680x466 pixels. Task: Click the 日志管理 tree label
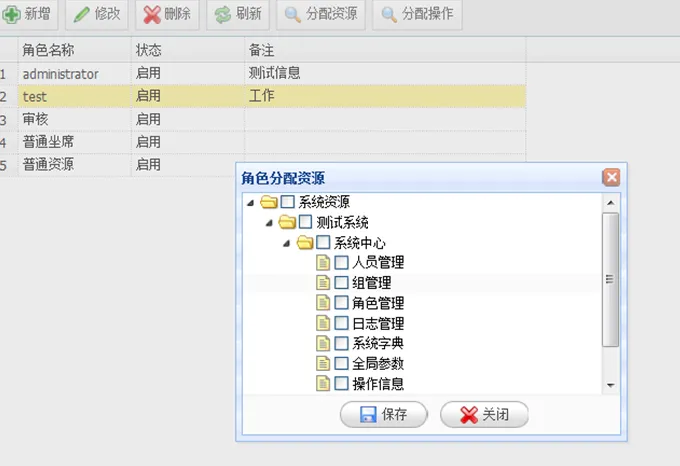coord(378,323)
